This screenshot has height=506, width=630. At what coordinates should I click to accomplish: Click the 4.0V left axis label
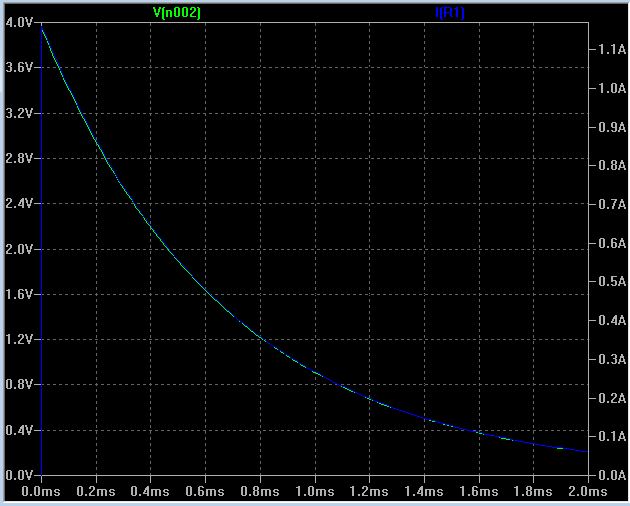tap(19, 22)
